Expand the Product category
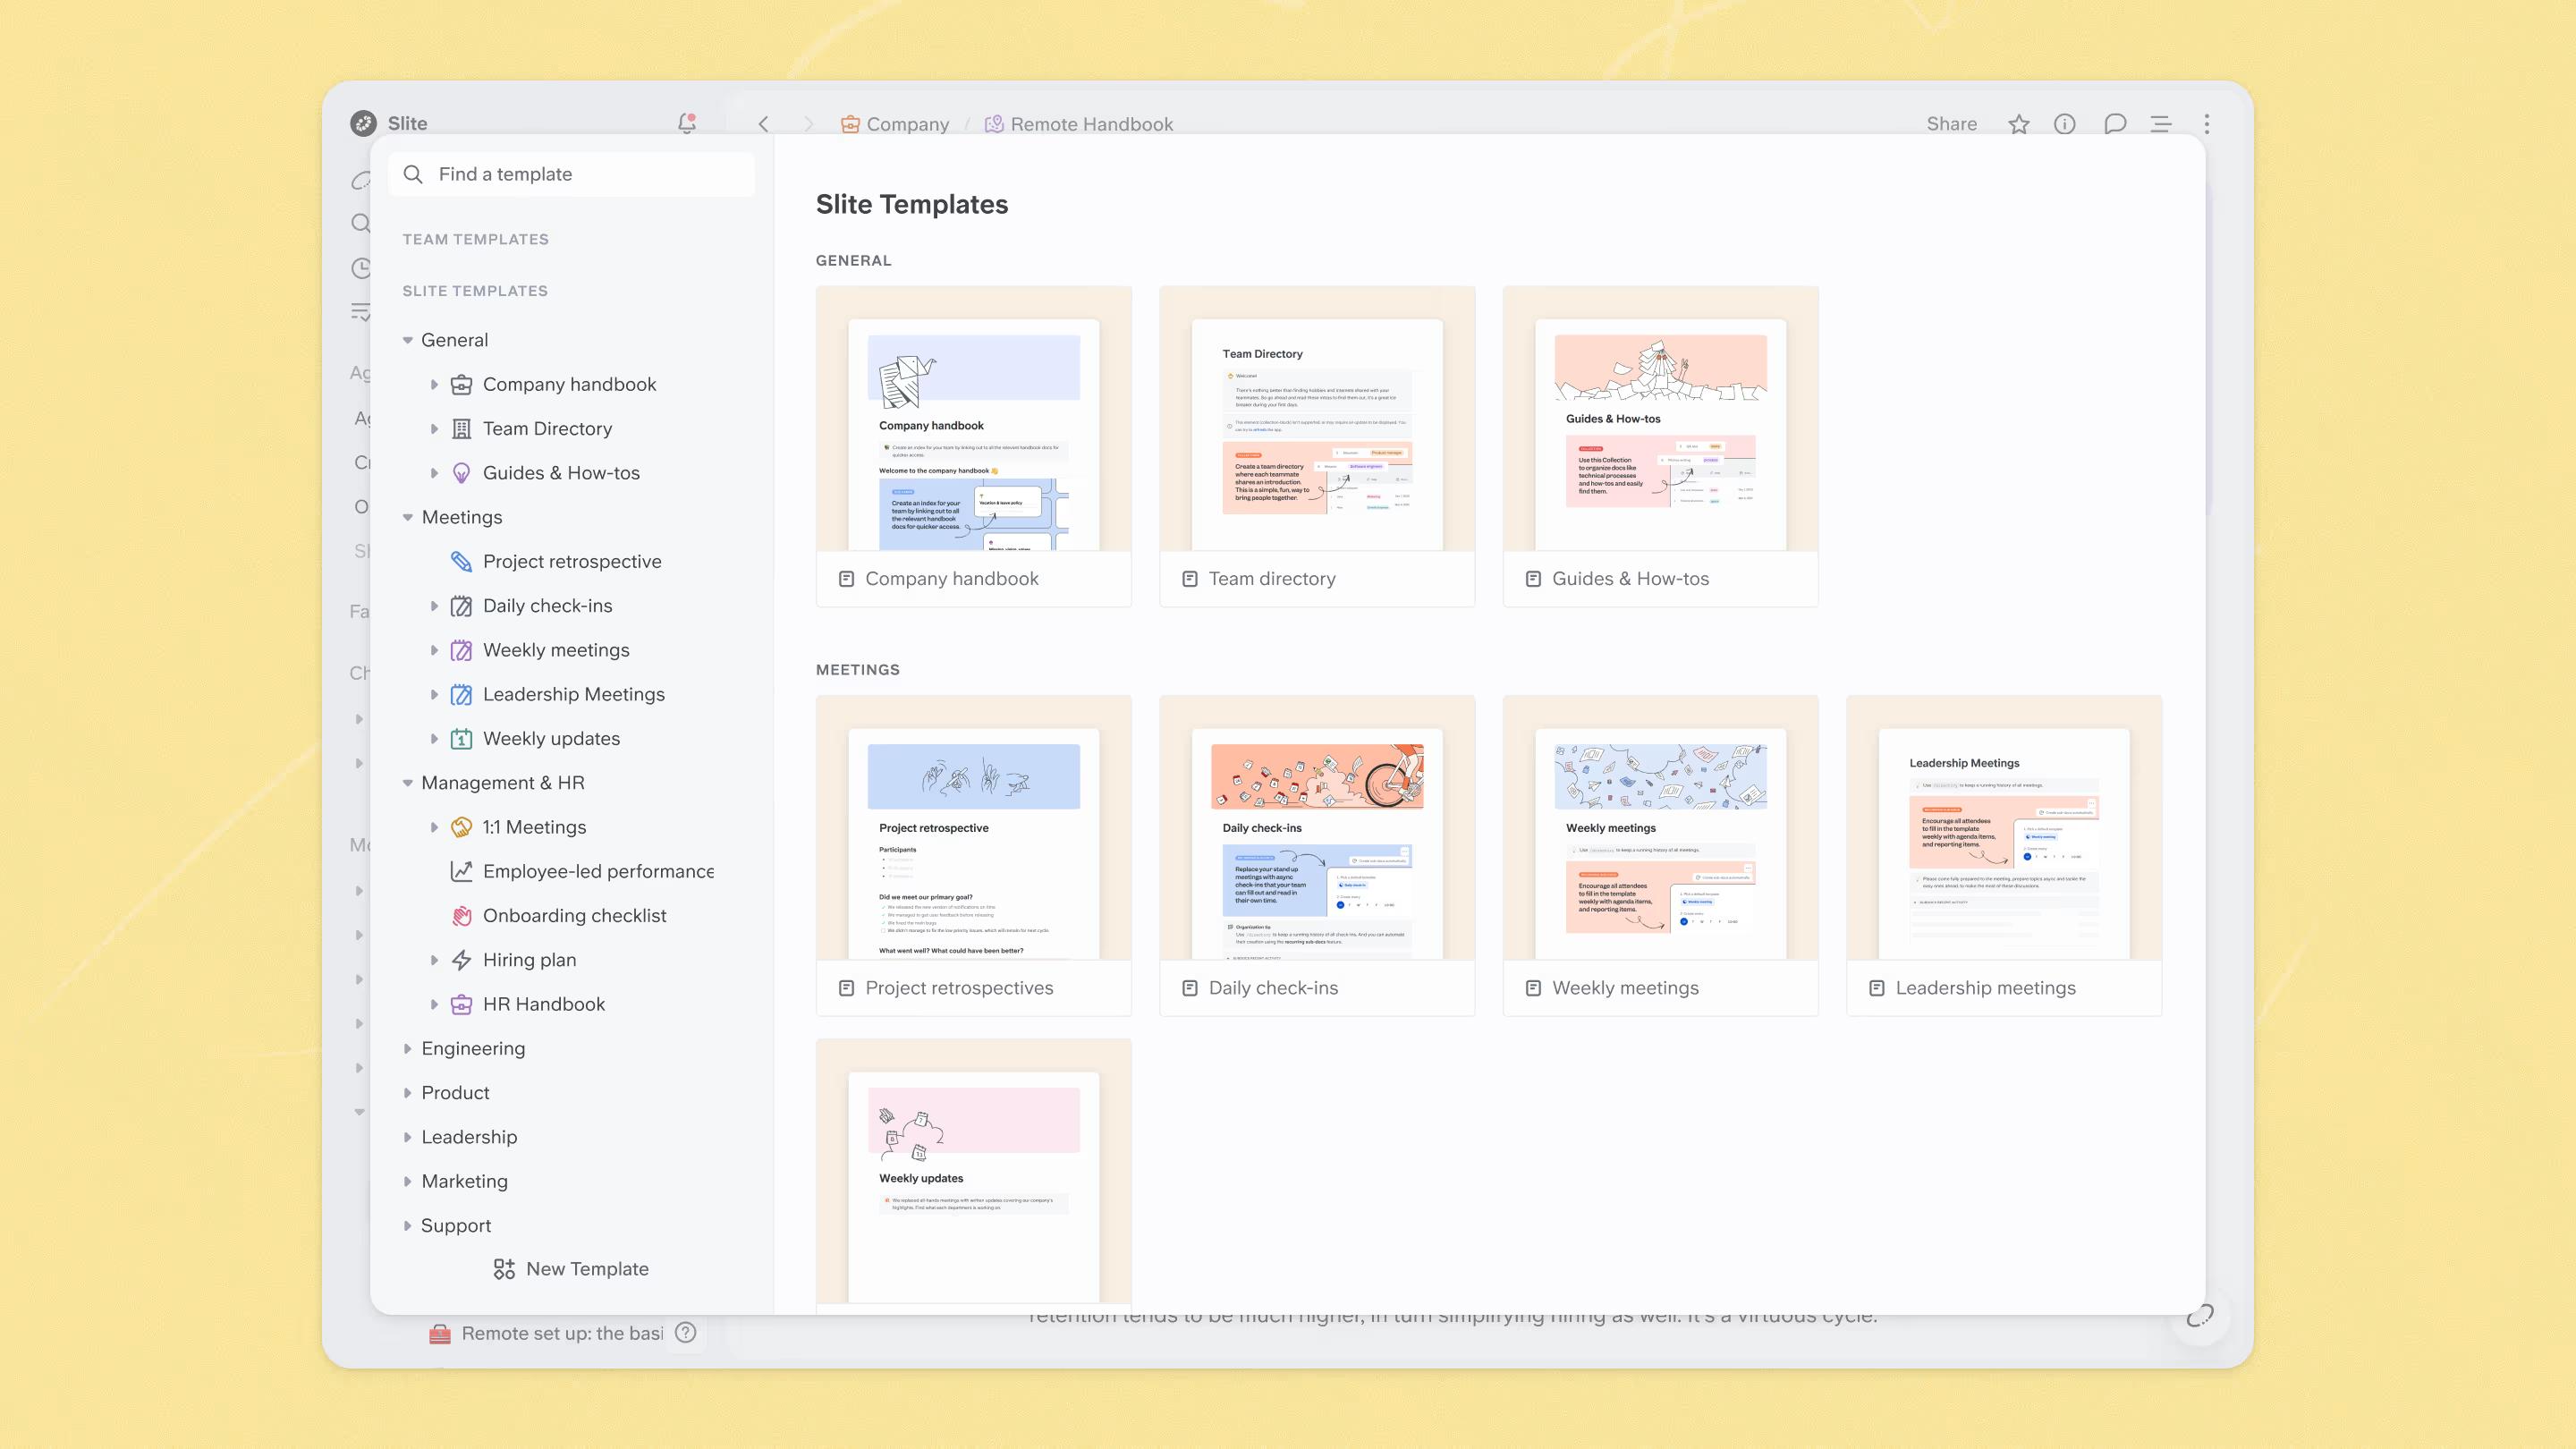2576x1449 pixels. [x=408, y=1093]
